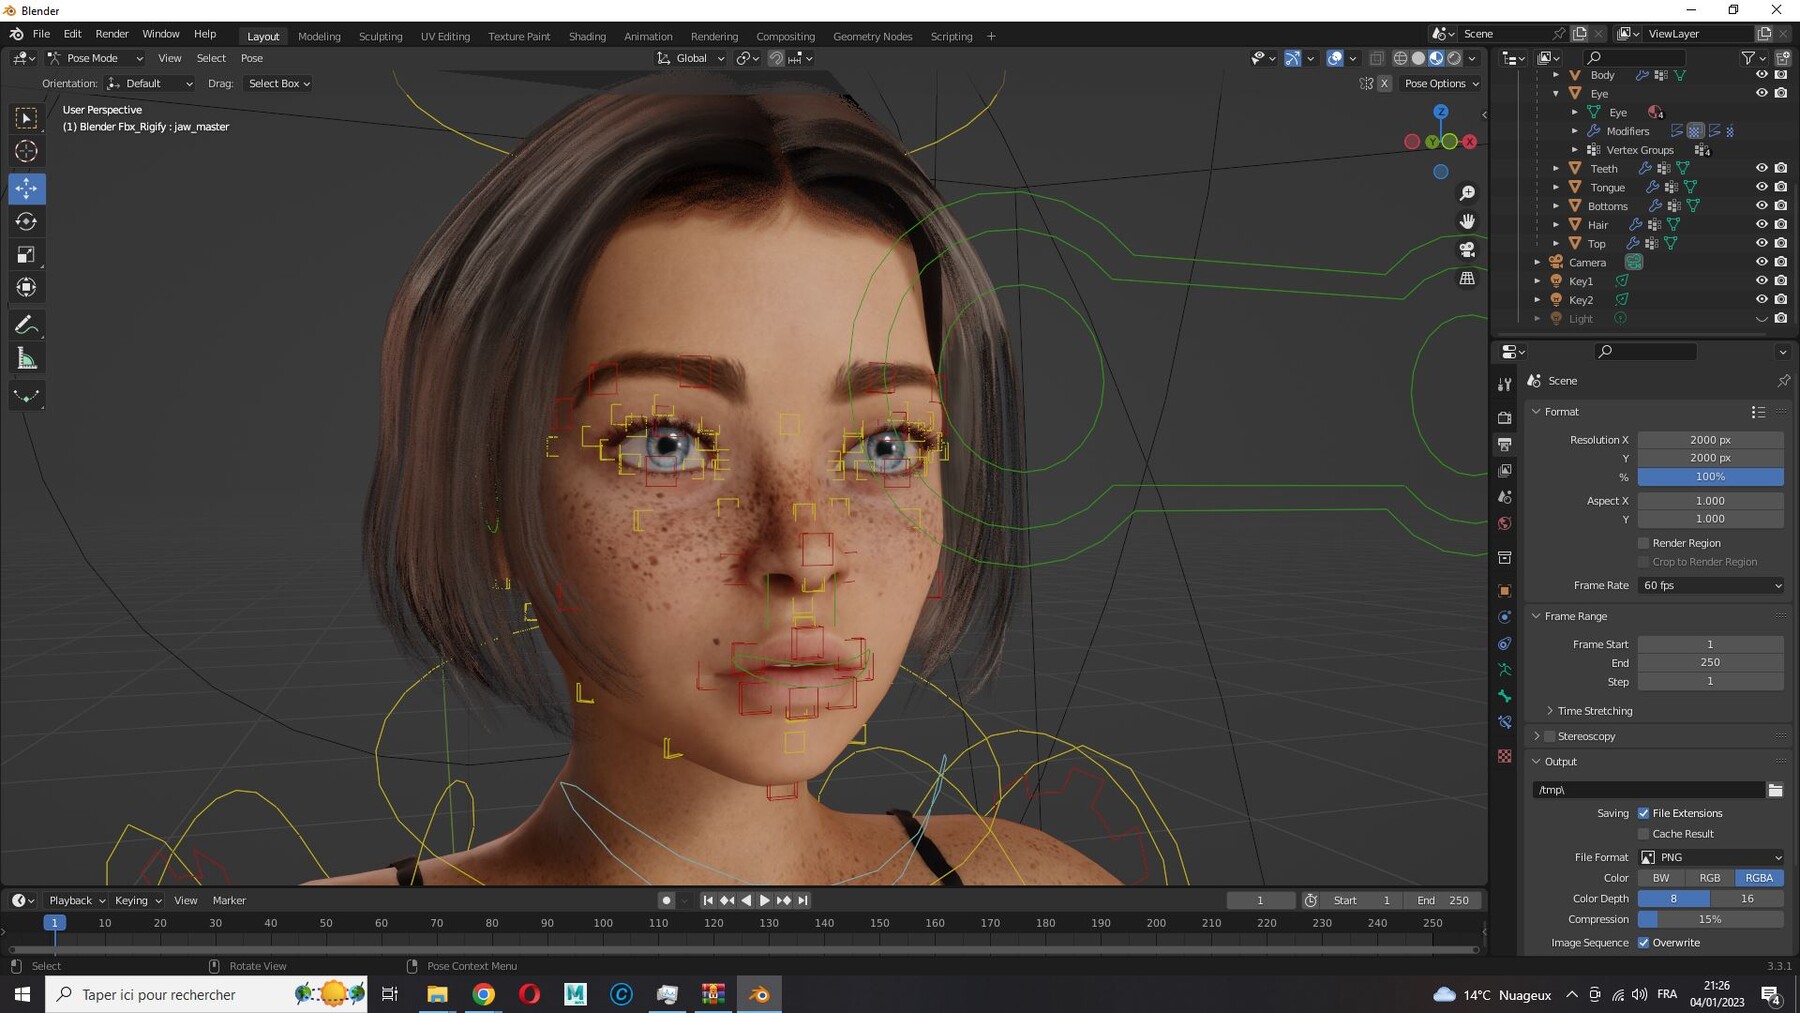Uncheck File Extensions option

click(x=1643, y=813)
